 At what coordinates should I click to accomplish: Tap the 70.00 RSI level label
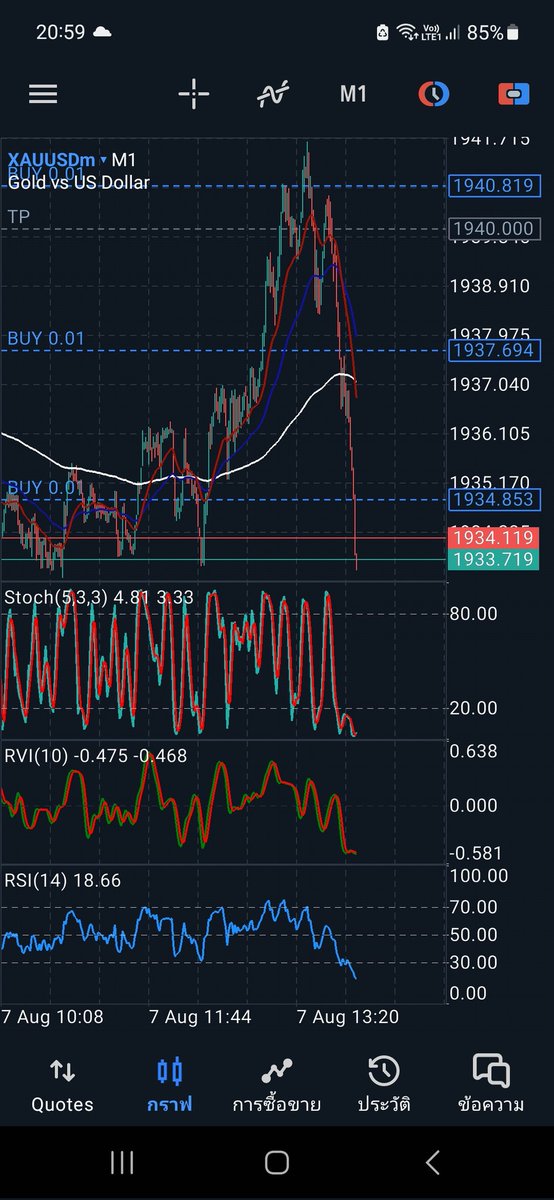[x=473, y=907]
